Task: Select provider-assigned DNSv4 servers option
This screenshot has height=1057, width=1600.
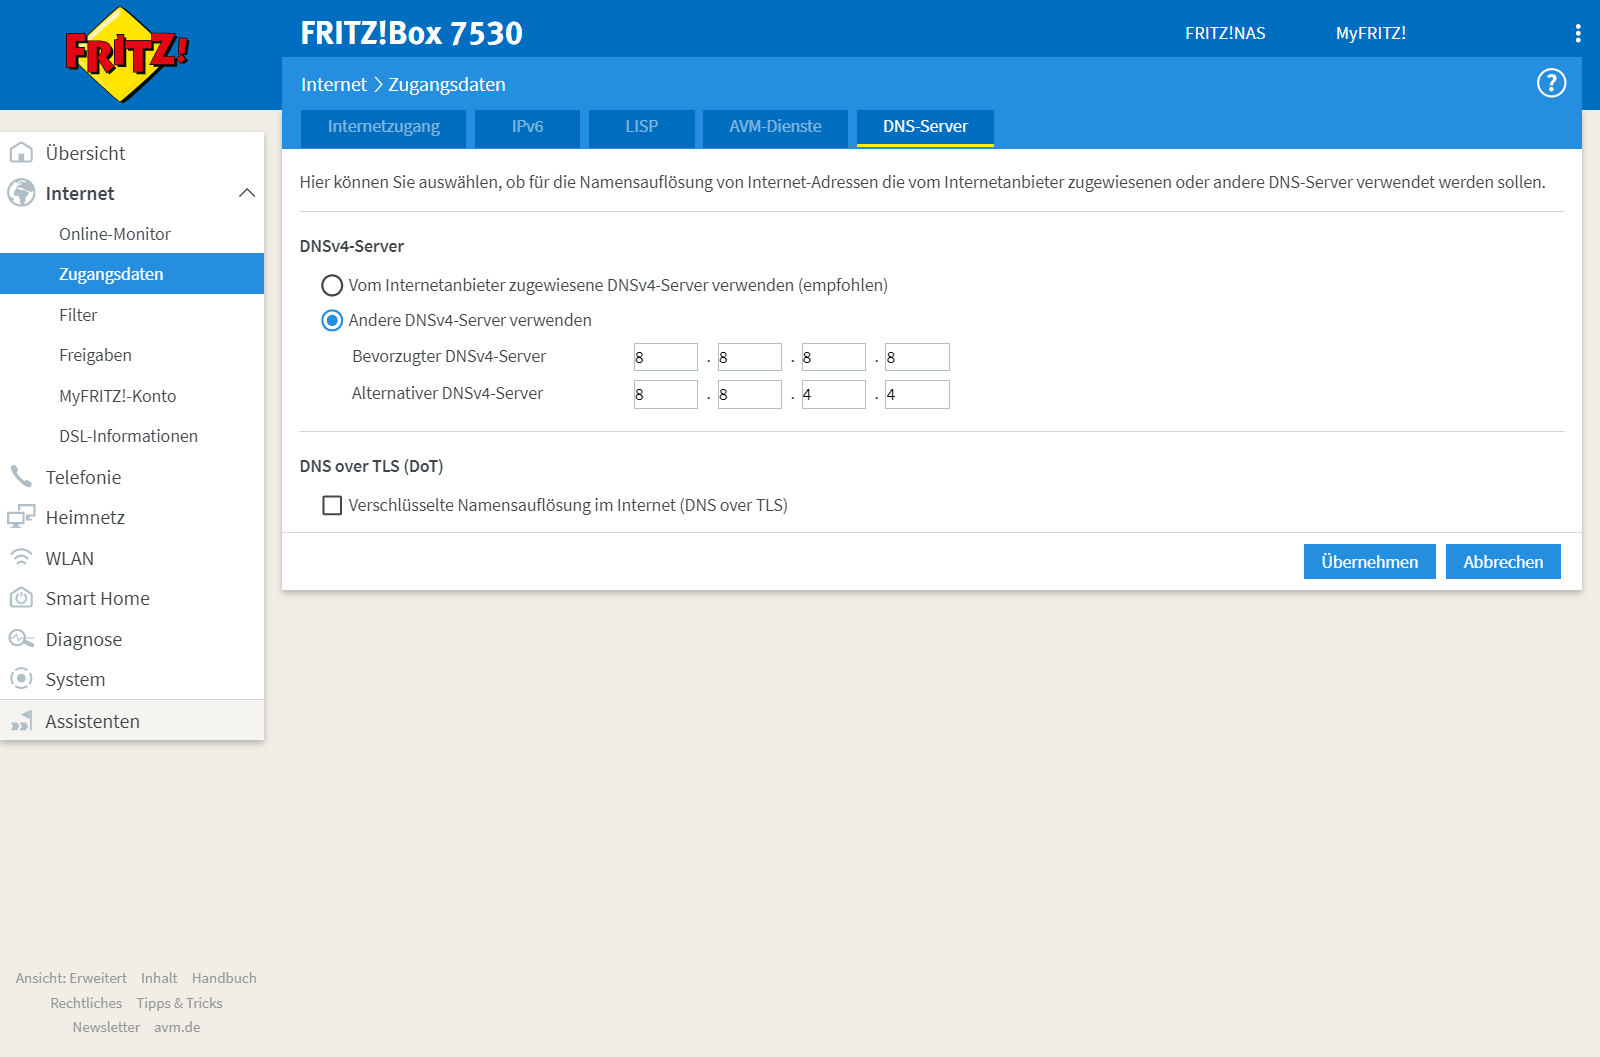Action: click(332, 286)
